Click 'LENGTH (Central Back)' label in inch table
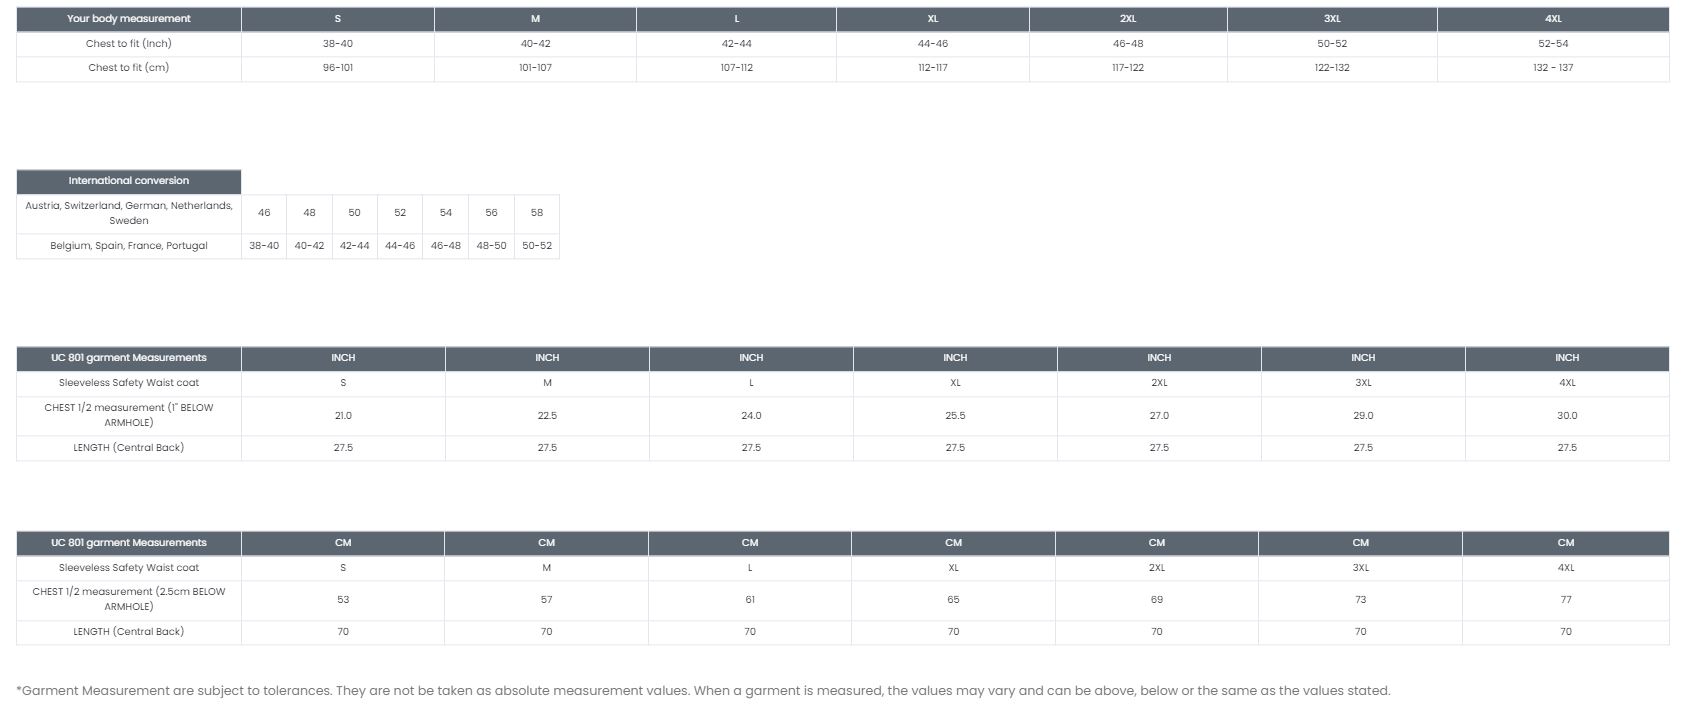Screen dimensions: 1685x704 point(129,448)
